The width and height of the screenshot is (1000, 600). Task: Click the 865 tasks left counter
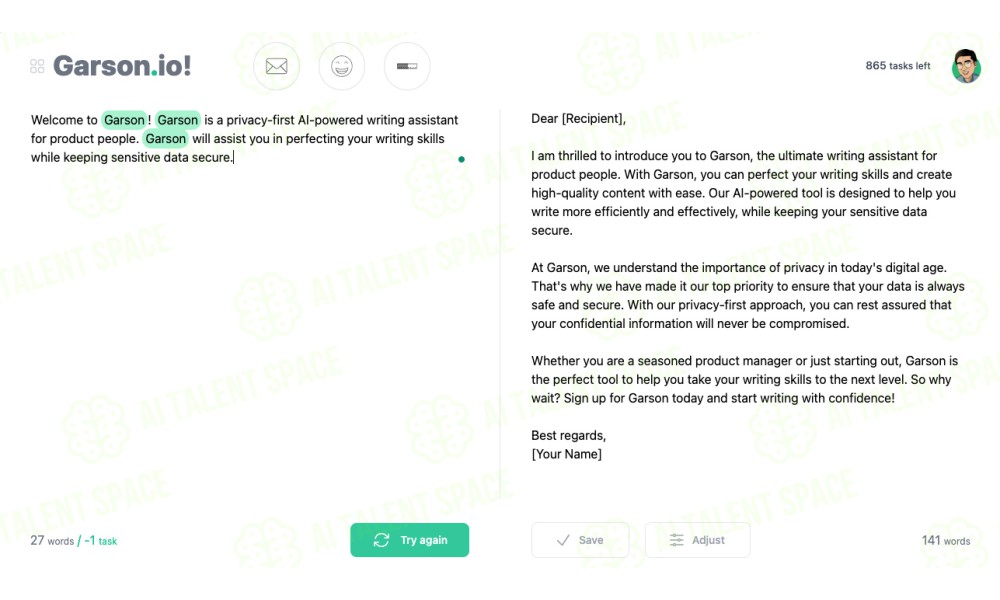tap(897, 66)
